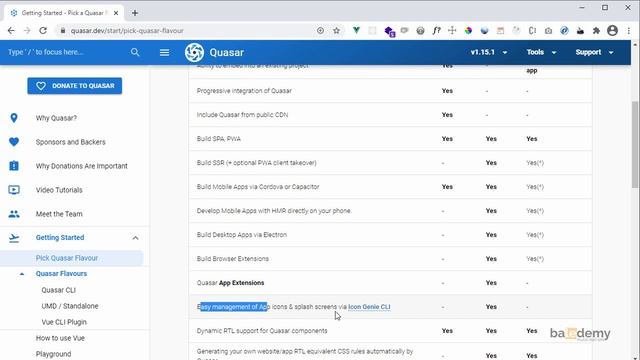
Task: Click the Getting Started airplane icon
Action: click(14, 238)
